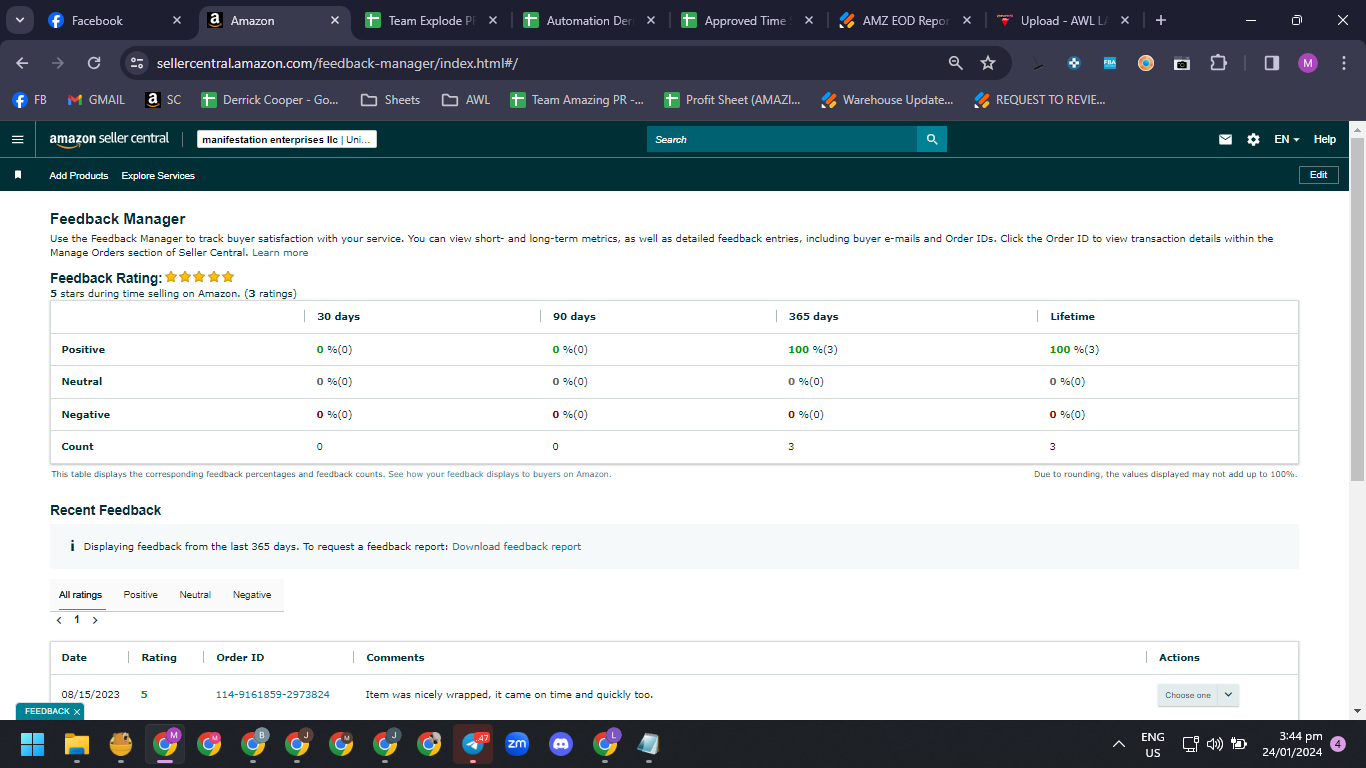1366x768 pixels.
Task: Open the Seller Central hamburger menu
Action: (17, 139)
